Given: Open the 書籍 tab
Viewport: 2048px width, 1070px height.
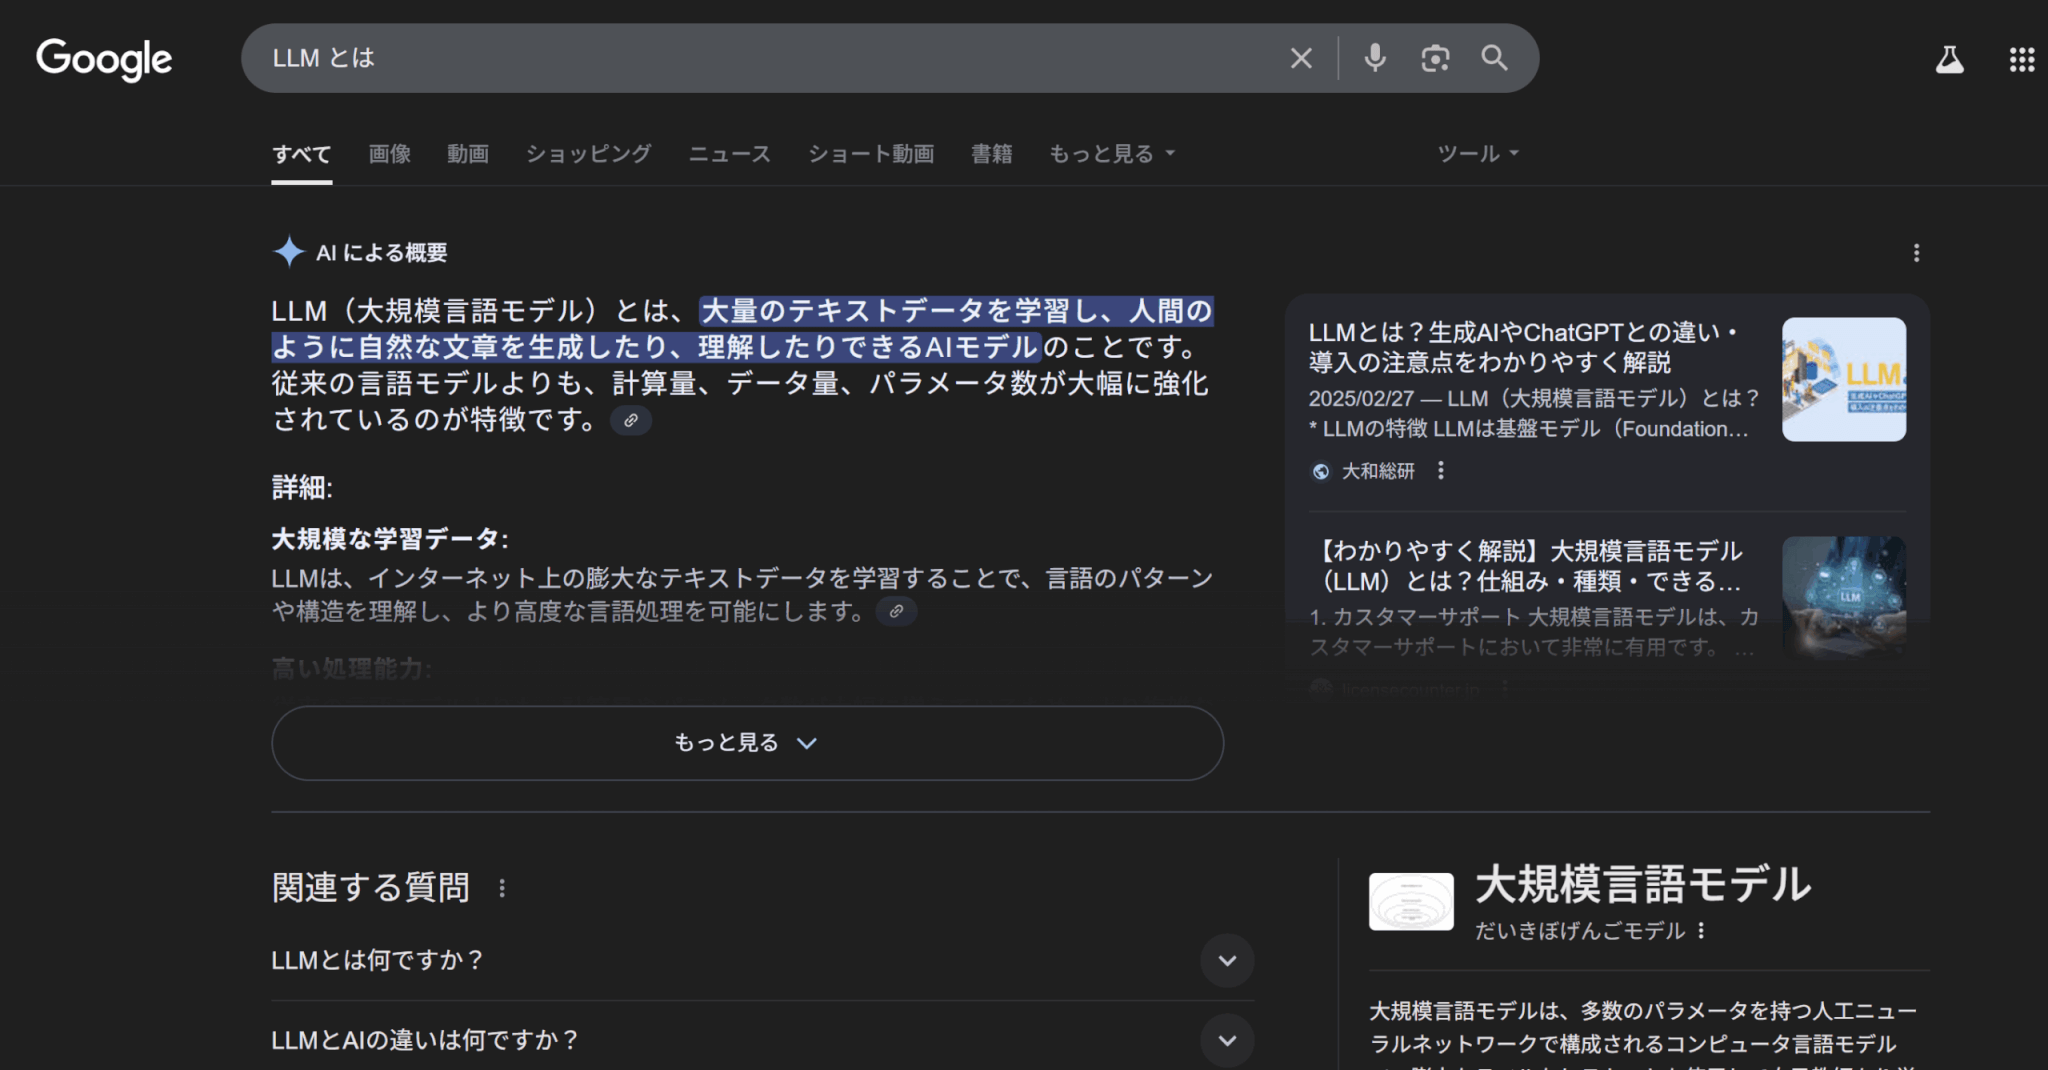Looking at the screenshot, I should click(991, 154).
